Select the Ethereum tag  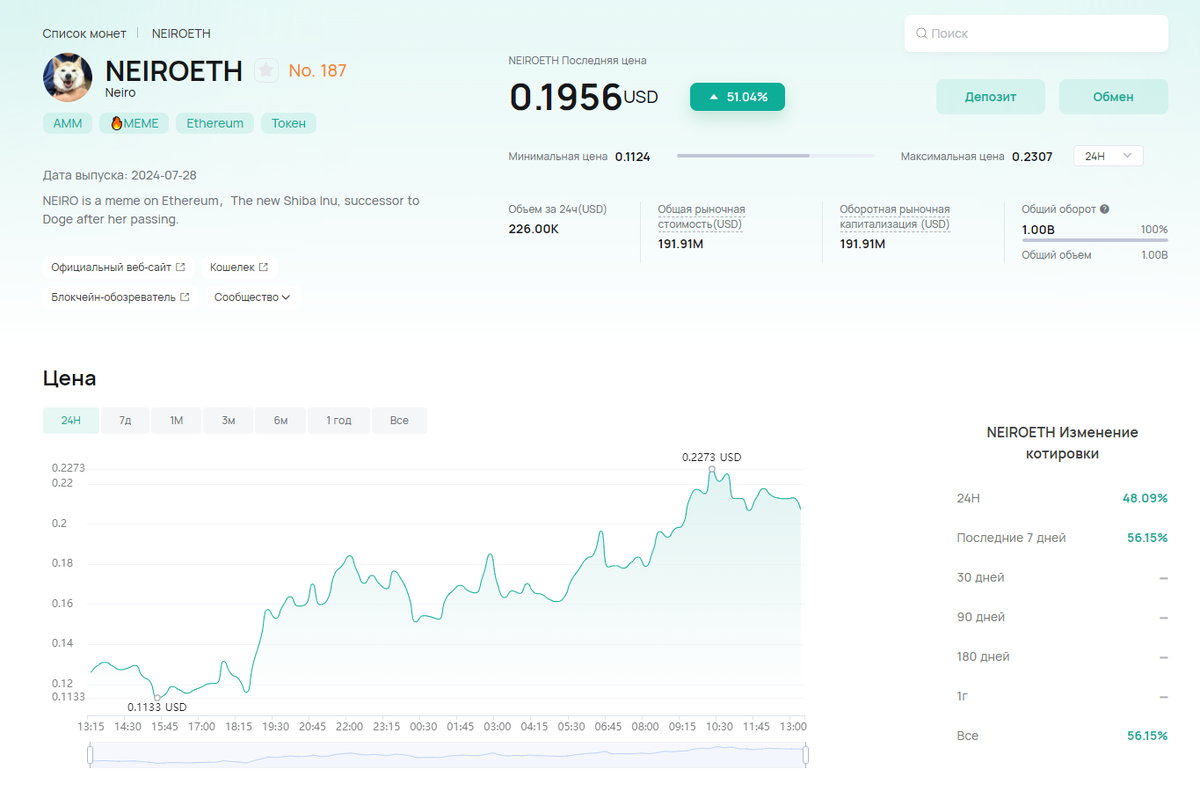coord(215,123)
